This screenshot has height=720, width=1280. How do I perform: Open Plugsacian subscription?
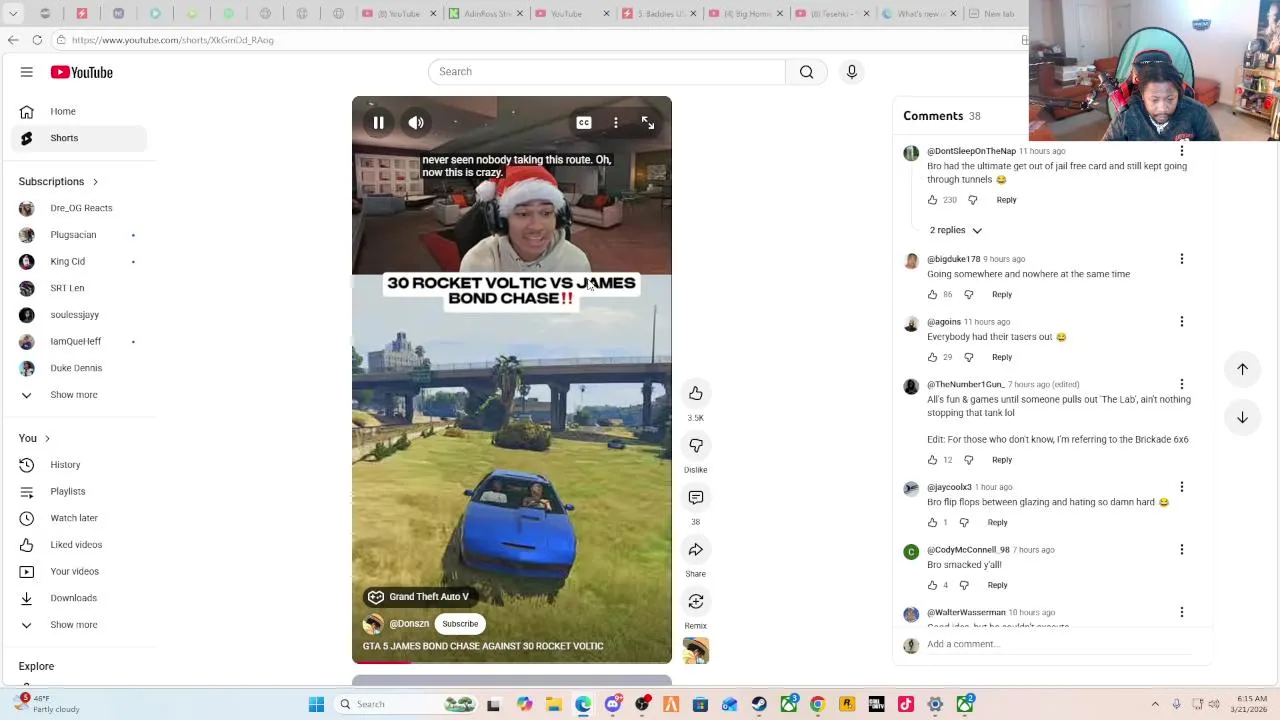[79, 235]
